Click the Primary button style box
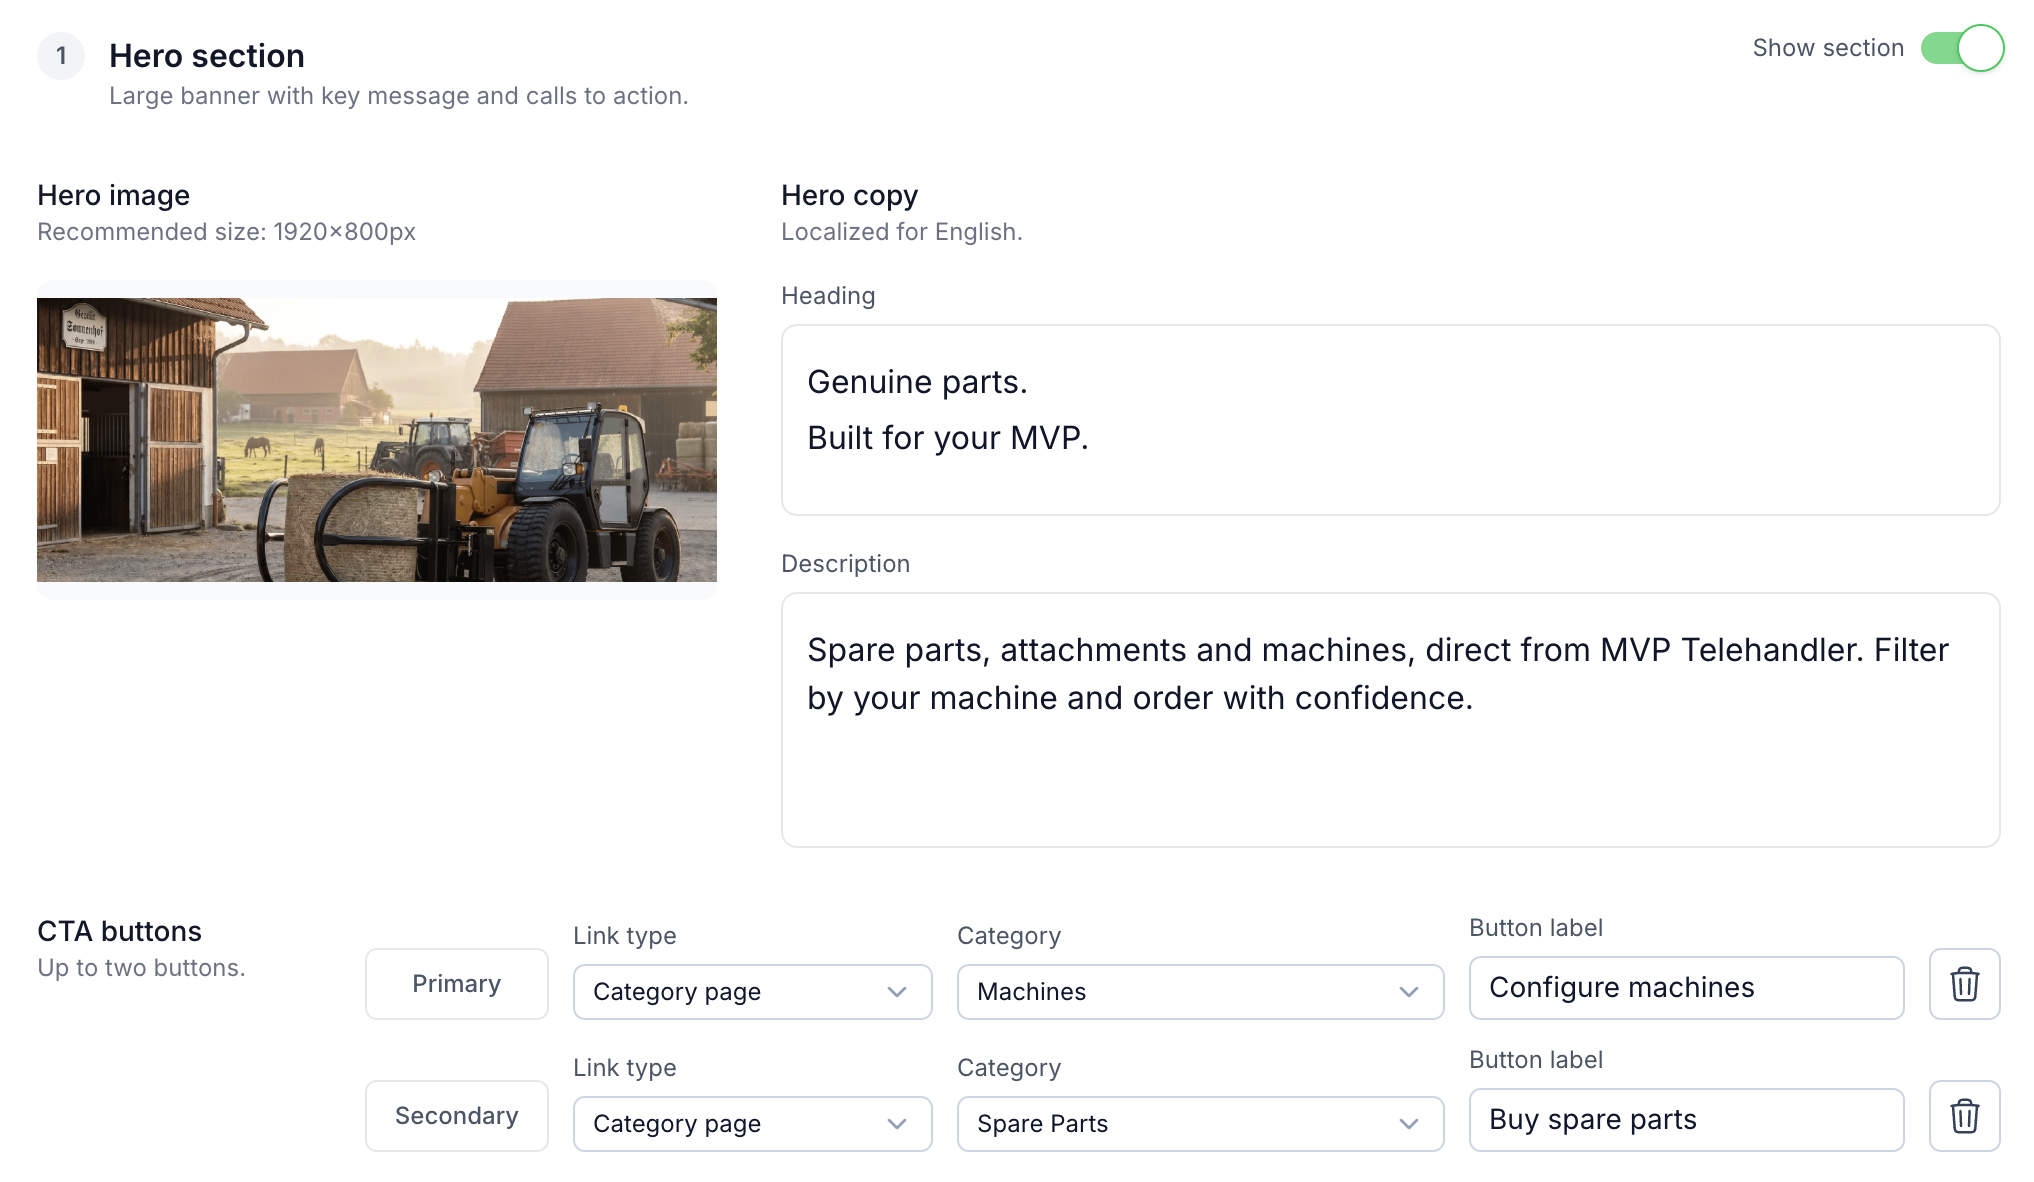The image size is (2034, 1182). [x=456, y=984]
